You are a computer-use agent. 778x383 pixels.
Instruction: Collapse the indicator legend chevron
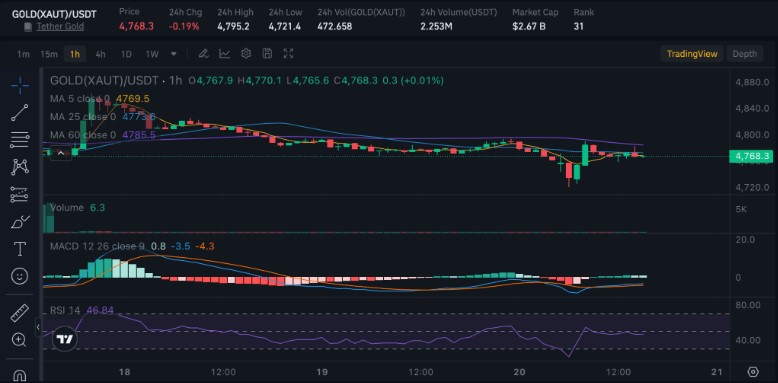pyautogui.click(x=61, y=154)
